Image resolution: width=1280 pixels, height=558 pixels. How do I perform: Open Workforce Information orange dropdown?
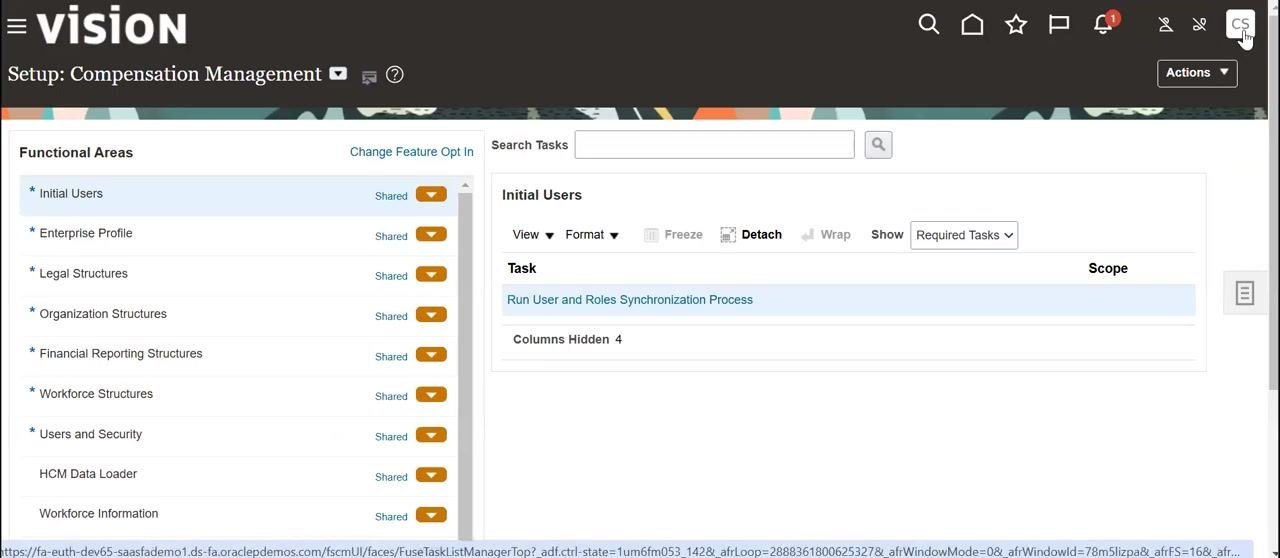click(431, 515)
